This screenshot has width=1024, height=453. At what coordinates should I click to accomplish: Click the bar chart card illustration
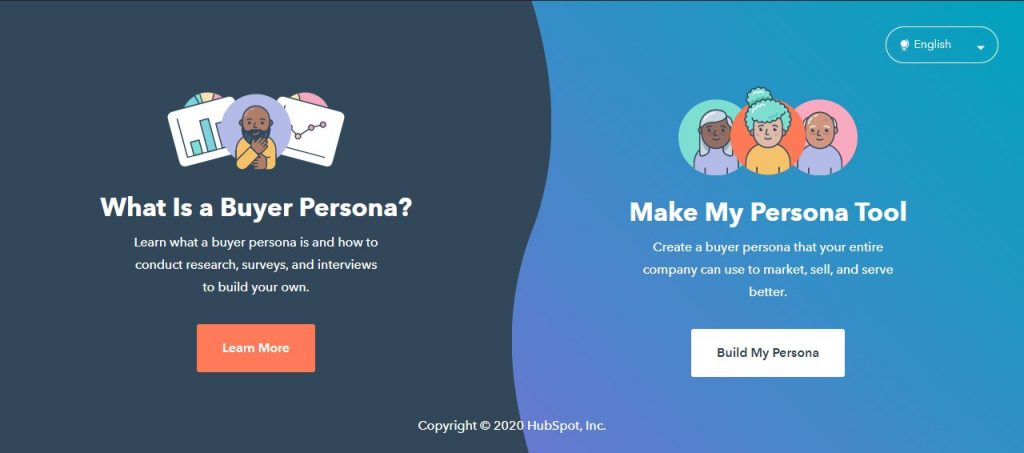[200, 132]
